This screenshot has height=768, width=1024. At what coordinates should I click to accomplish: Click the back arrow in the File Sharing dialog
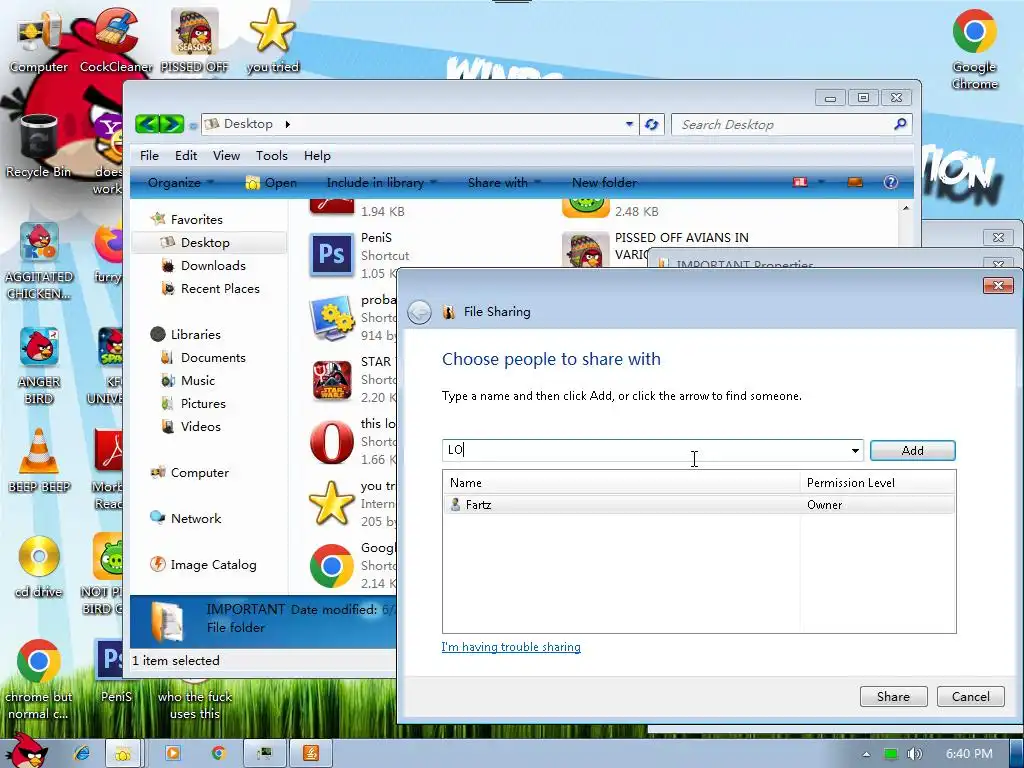(x=419, y=312)
